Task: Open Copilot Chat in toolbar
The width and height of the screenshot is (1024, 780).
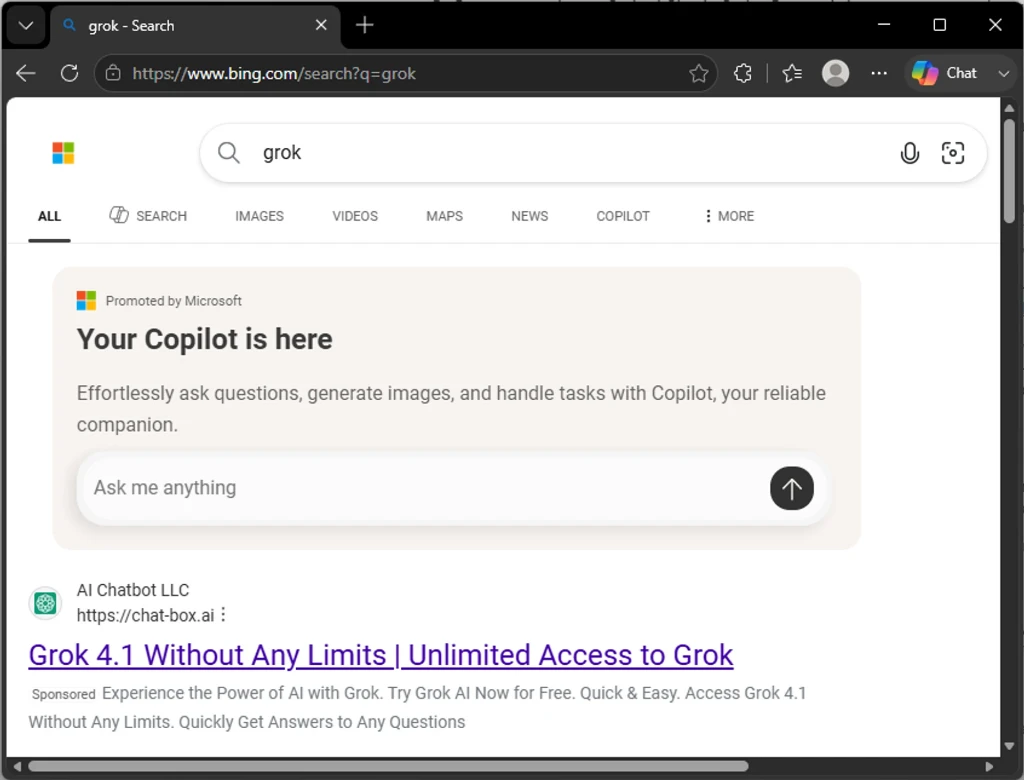Action: pos(945,73)
